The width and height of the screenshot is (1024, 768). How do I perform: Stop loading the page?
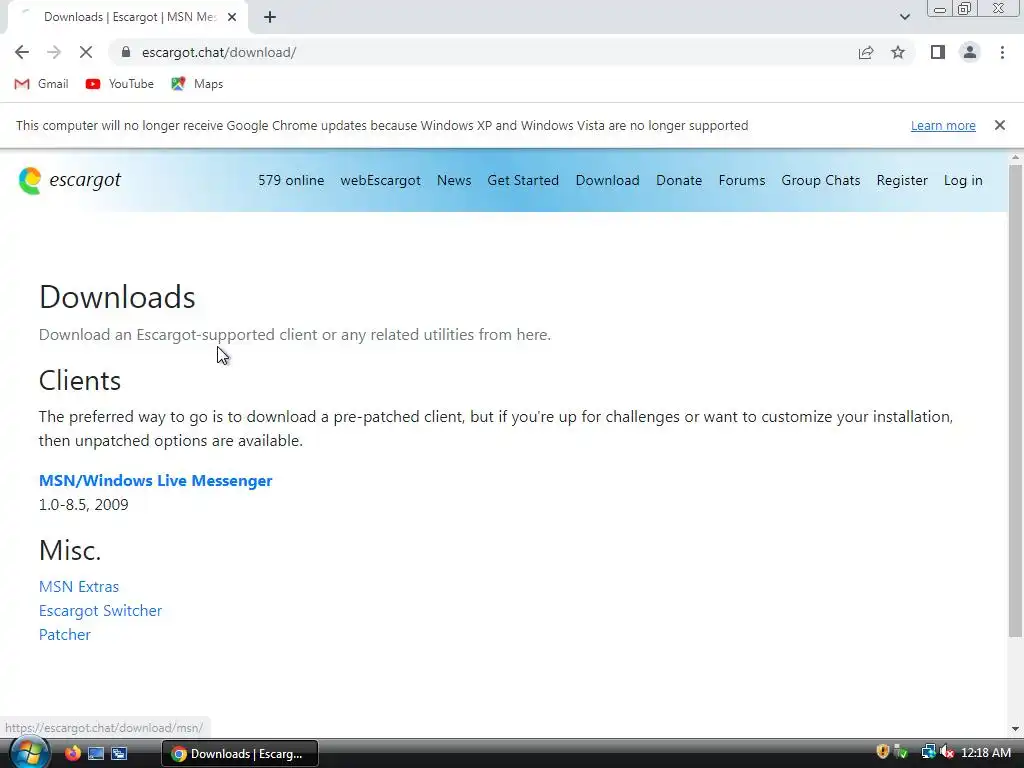click(86, 52)
